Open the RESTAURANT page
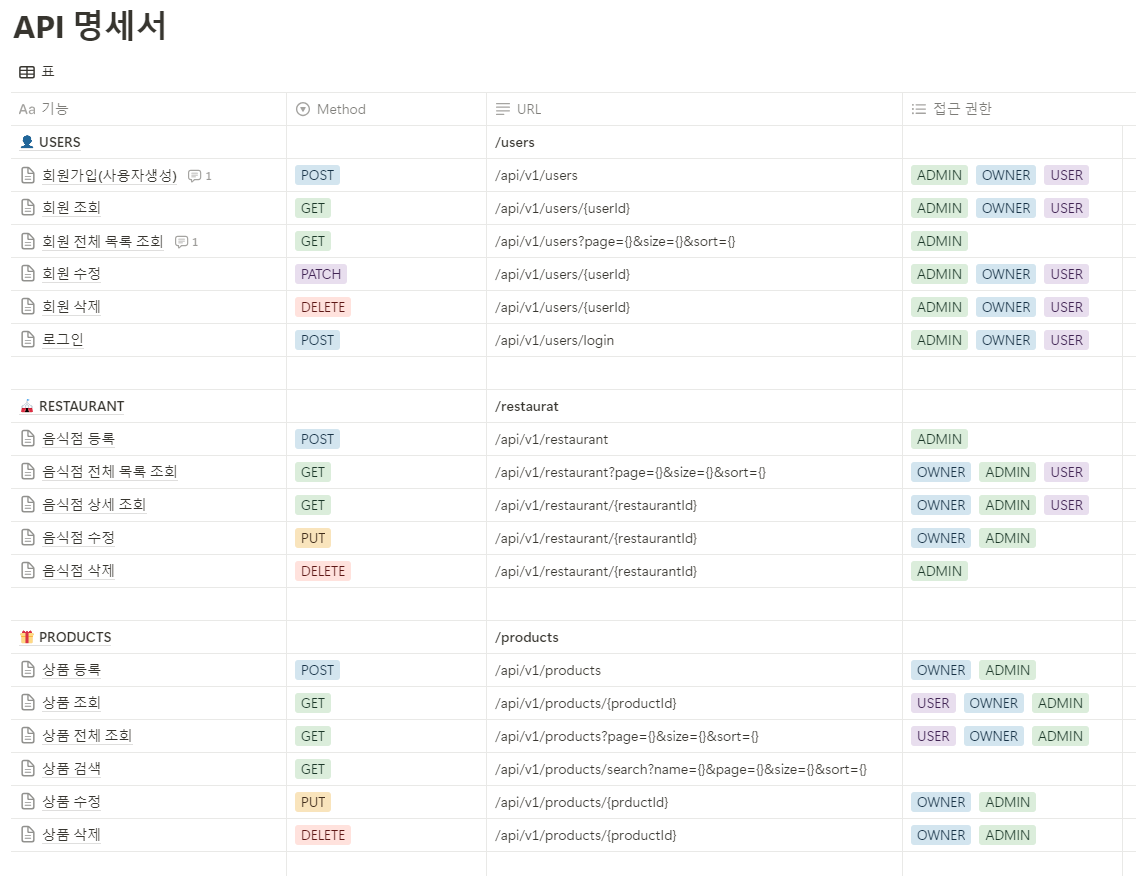This screenshot has width=1136, height=876. [x=81, y=406]
